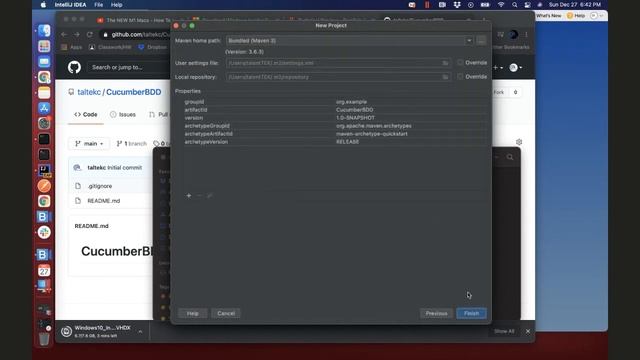The image size is (640, 360).
Task: Select the archetypeArtifactId property row
Action: [x=335, y=133]
